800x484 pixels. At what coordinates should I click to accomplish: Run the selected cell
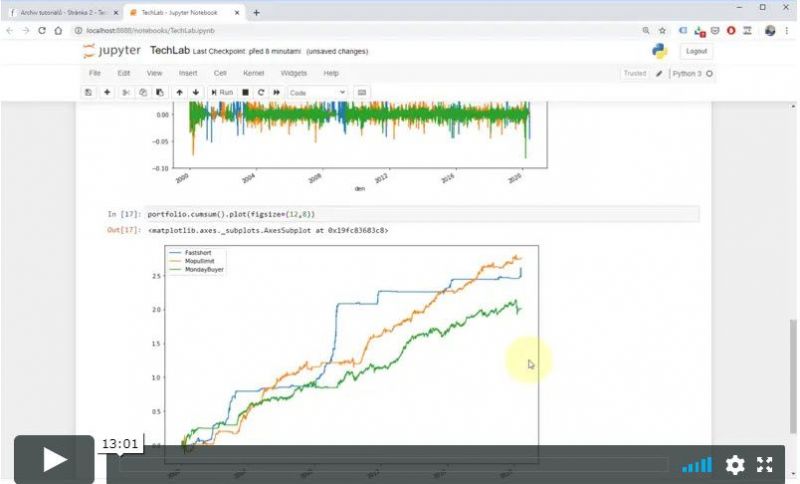pos(222,92)
